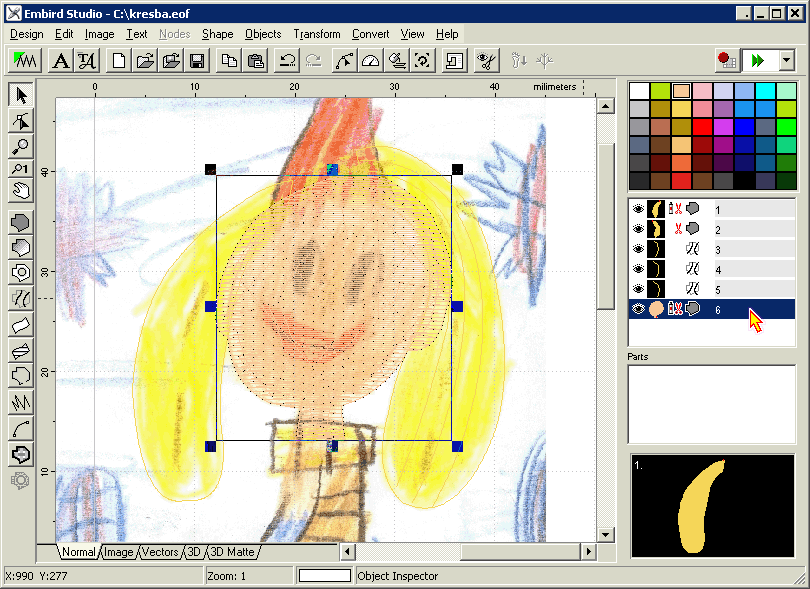The width and height of the screenshot is (810, 589).
Task: Click the horizontal scrollbar right arrow
Action: click(x=588, y=552)
